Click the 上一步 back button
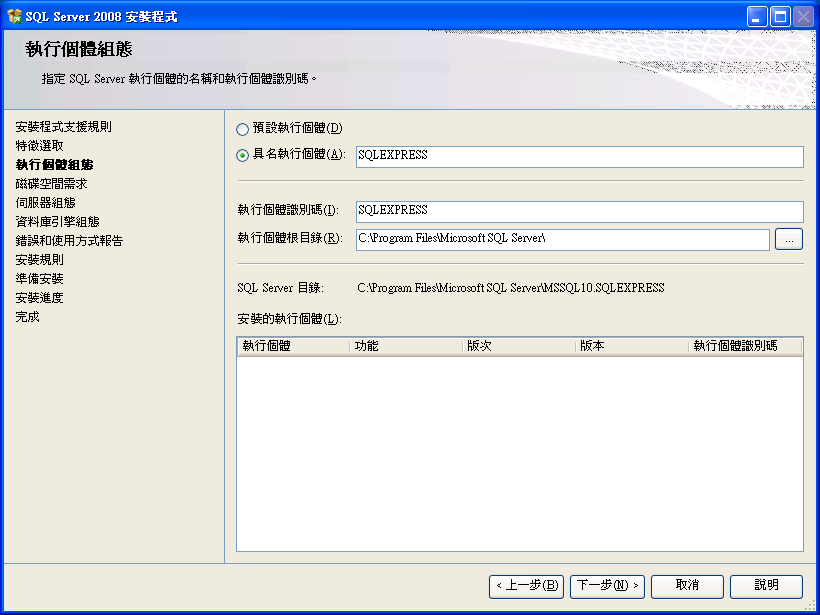 [526, 586]
